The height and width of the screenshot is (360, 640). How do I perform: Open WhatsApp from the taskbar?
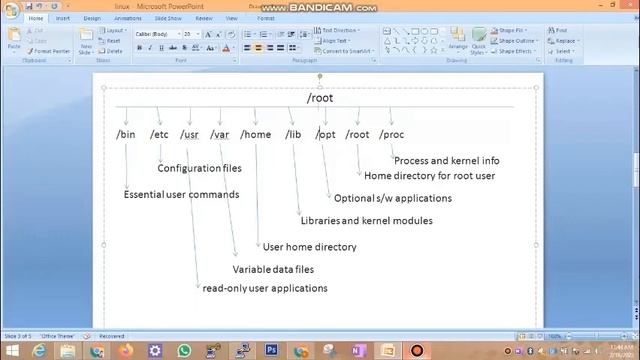pos(184,351)
